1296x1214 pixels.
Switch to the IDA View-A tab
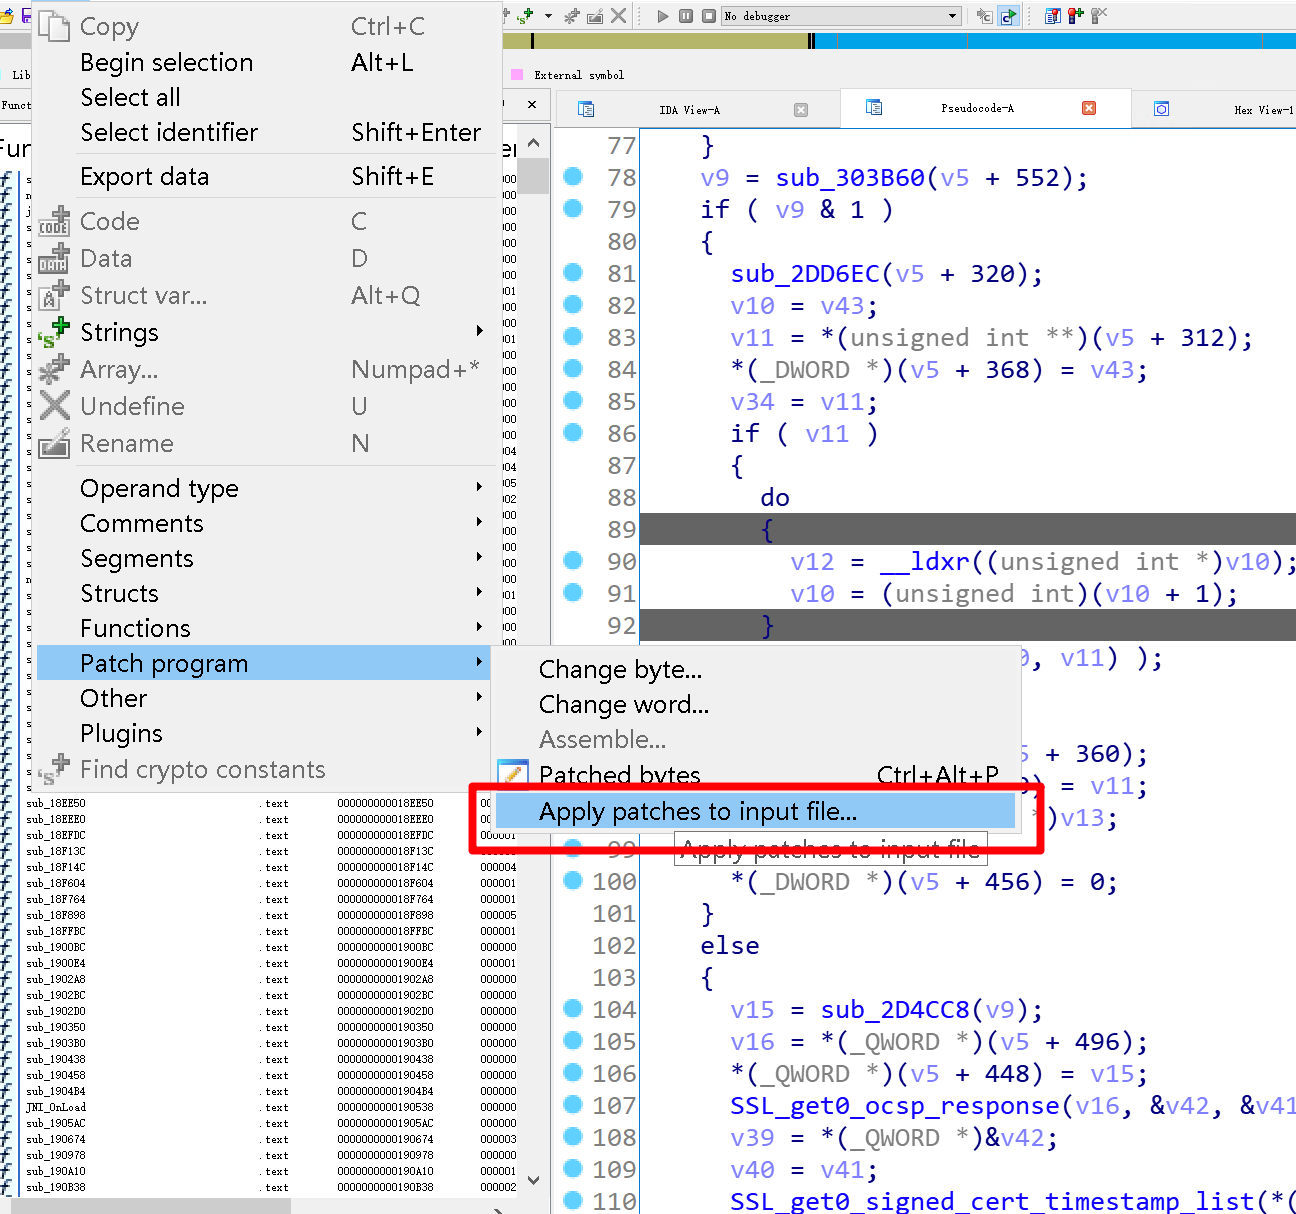[689, 110]
